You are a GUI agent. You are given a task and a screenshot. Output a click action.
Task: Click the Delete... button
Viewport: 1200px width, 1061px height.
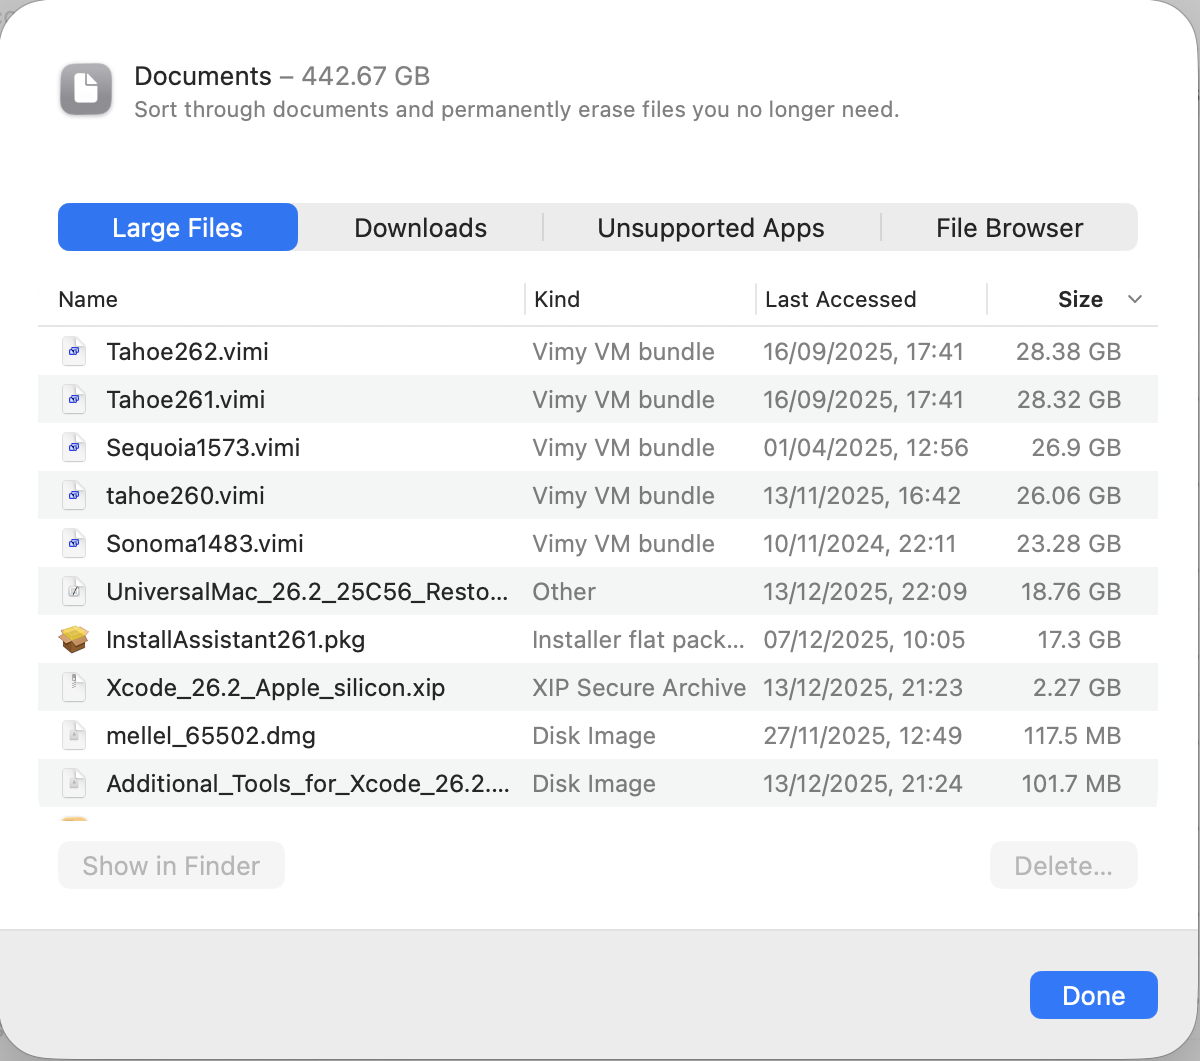(1063, 866)
